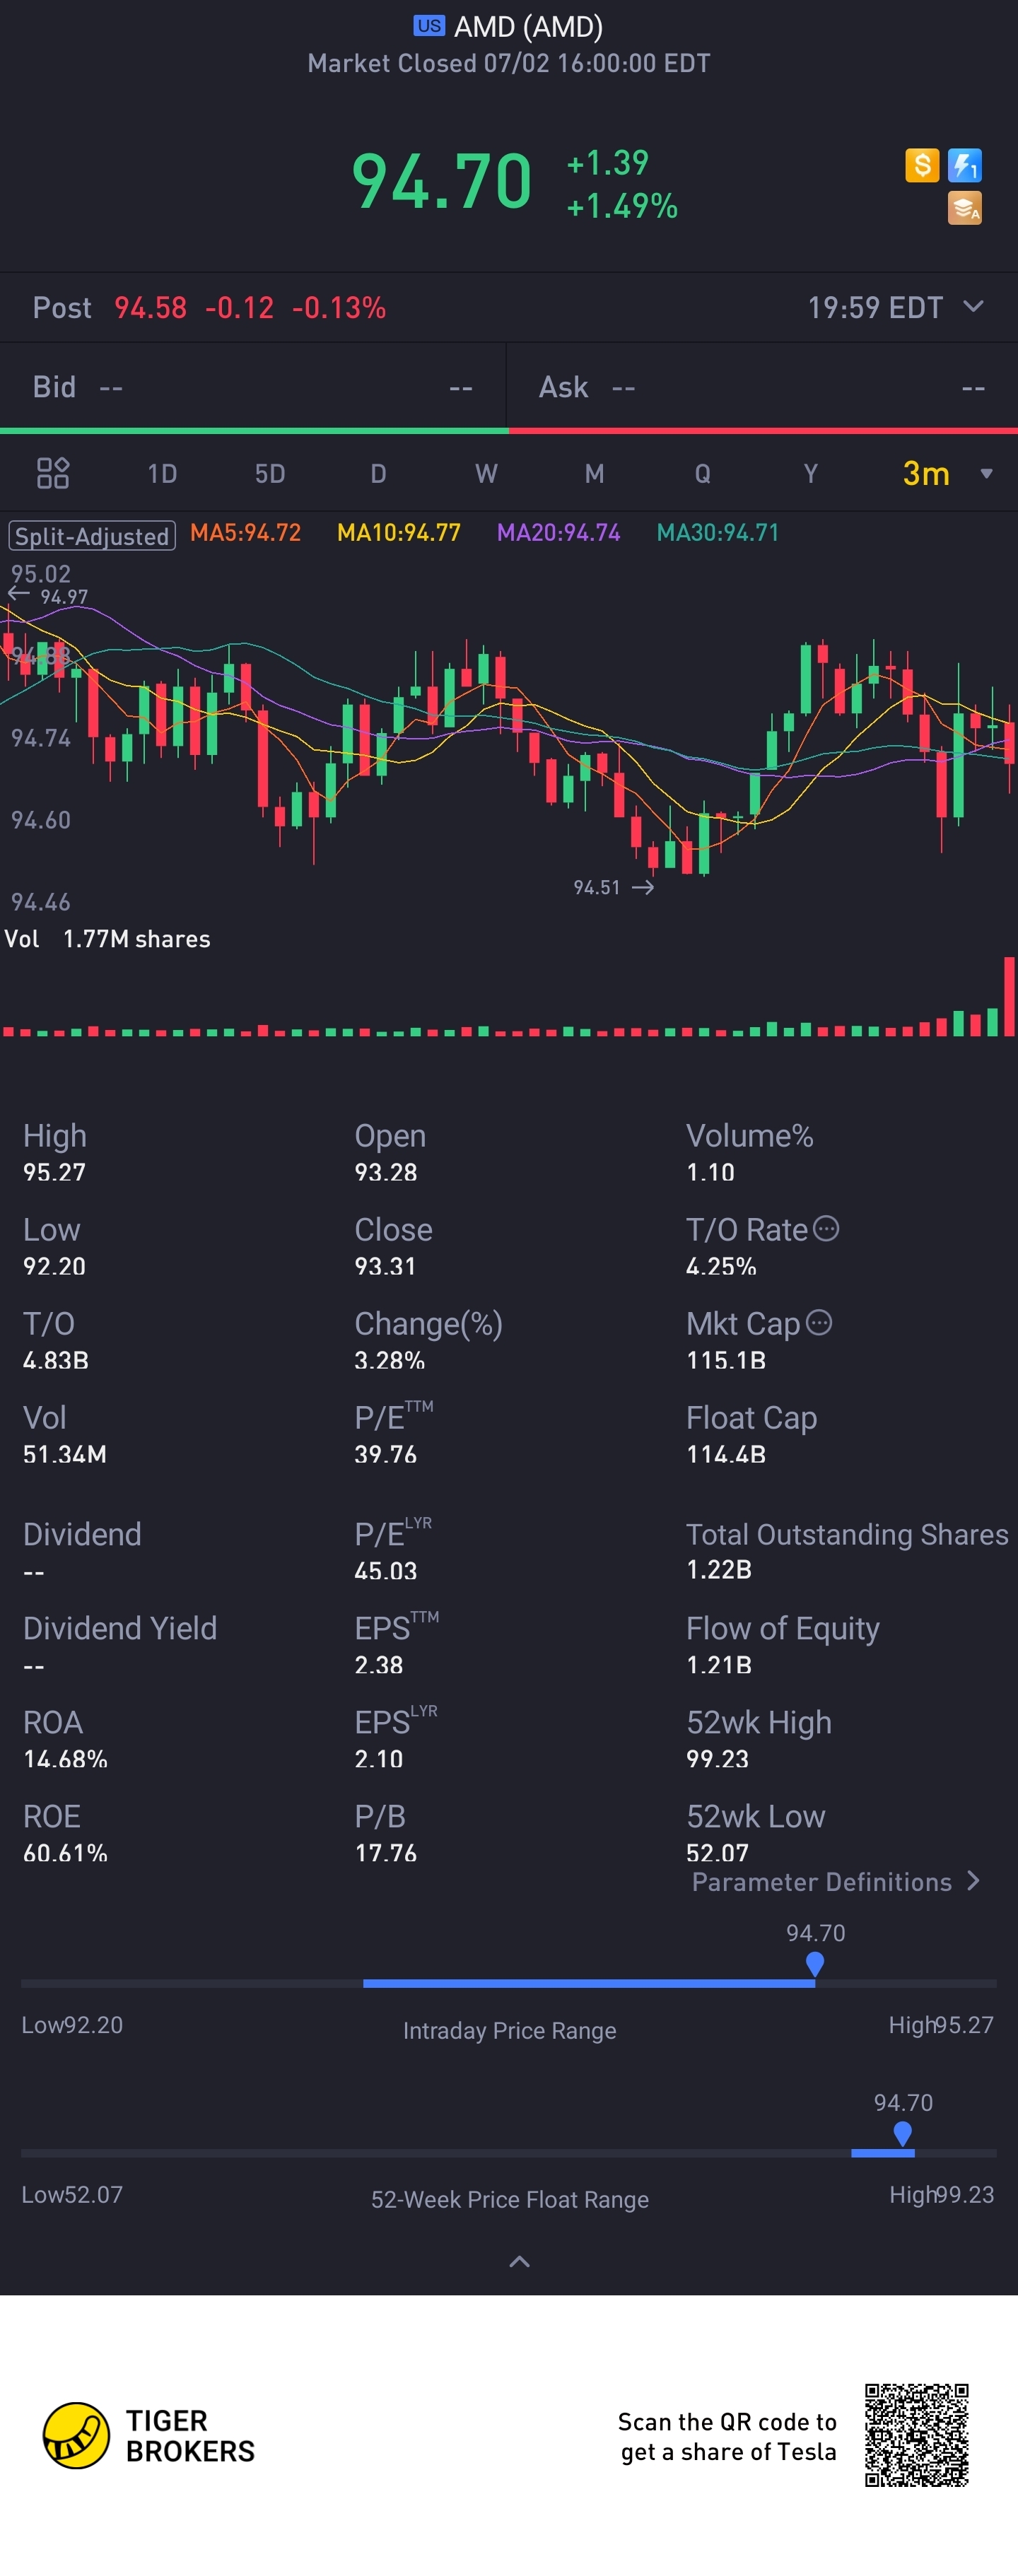Tap the blue lightning bolt badge icon
The image size is (1018, 2576).
click(964, 165)
